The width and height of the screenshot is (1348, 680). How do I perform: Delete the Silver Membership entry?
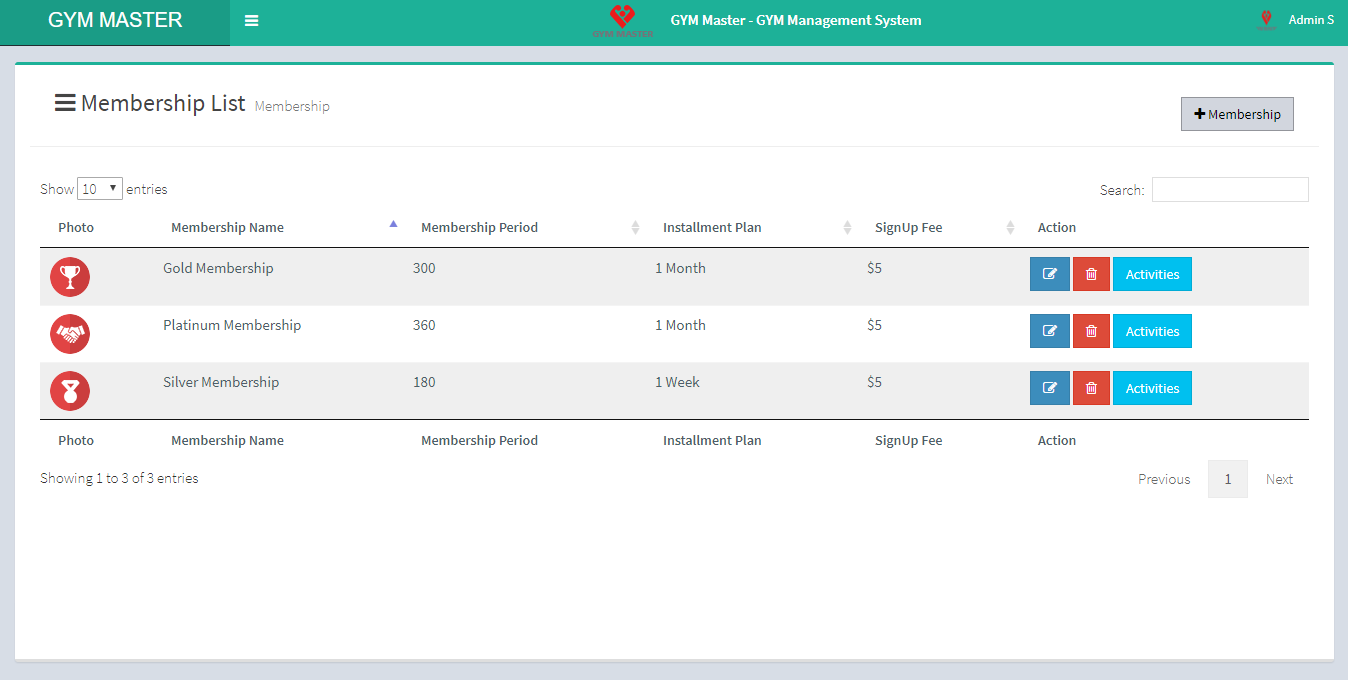(1091, 388)
